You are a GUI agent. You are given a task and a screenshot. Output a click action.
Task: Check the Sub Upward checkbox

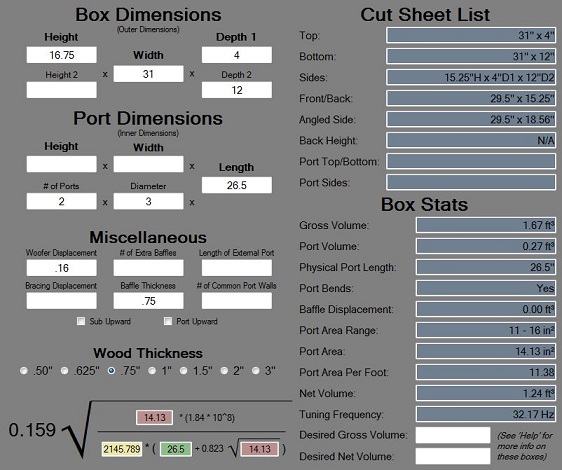point(81,321)
